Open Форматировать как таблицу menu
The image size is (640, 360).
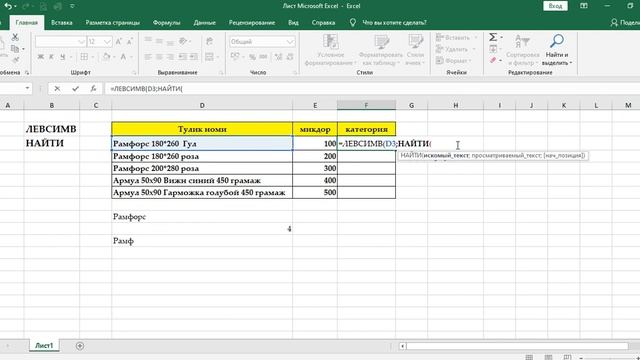click(x=381, y=50)
